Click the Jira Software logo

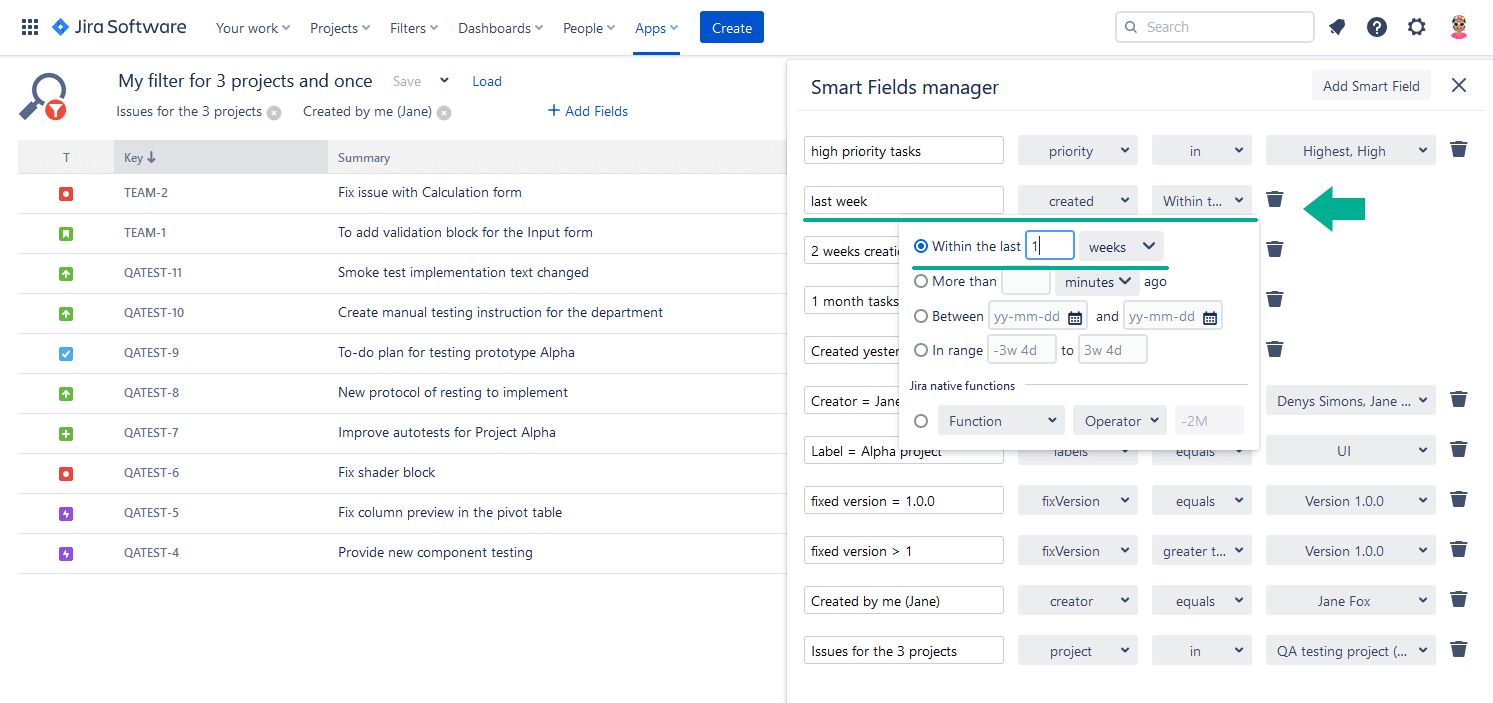(119, 27)
